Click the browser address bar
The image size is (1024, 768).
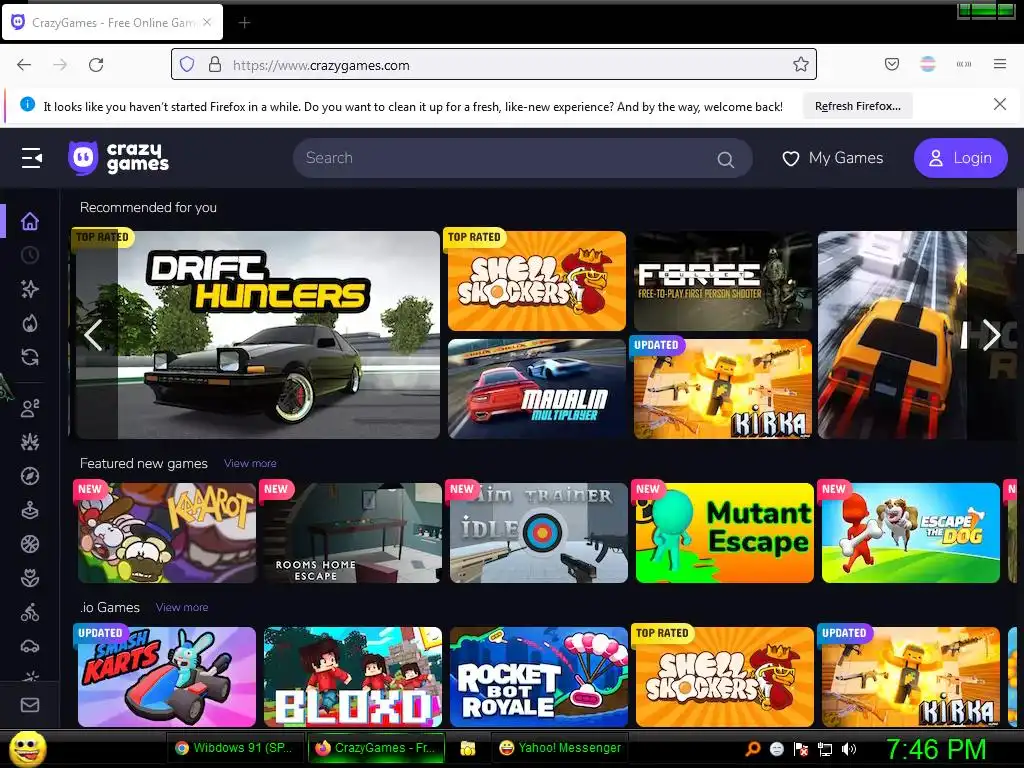point(494,64)
